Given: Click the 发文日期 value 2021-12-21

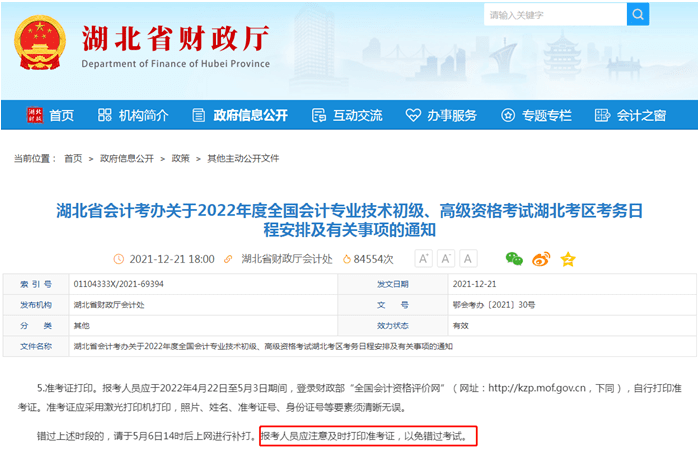Looking at the screenshot, I should click(x=474, y=284).
